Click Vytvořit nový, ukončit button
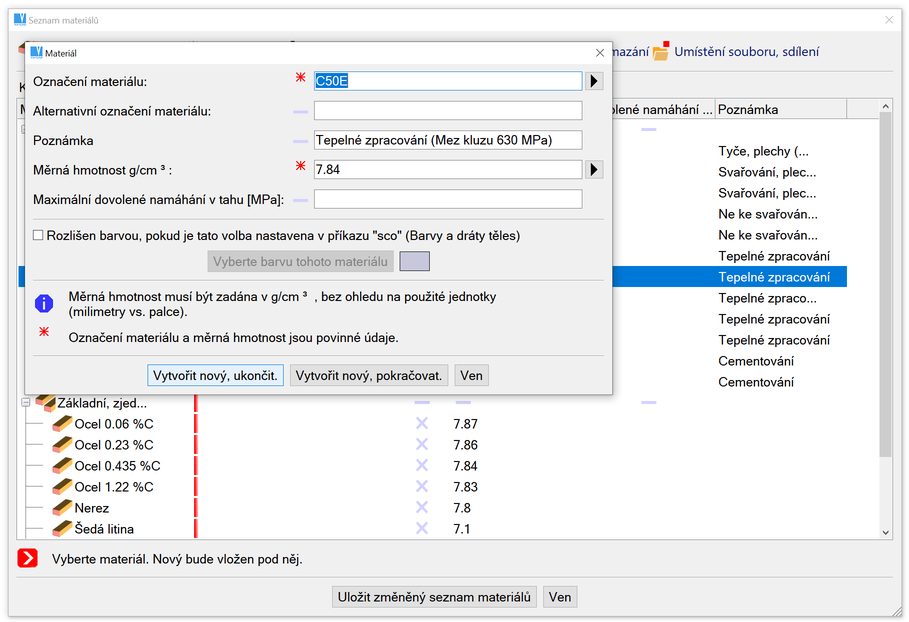Viewport: 909px width, 622px height. (x=216, y=375)
